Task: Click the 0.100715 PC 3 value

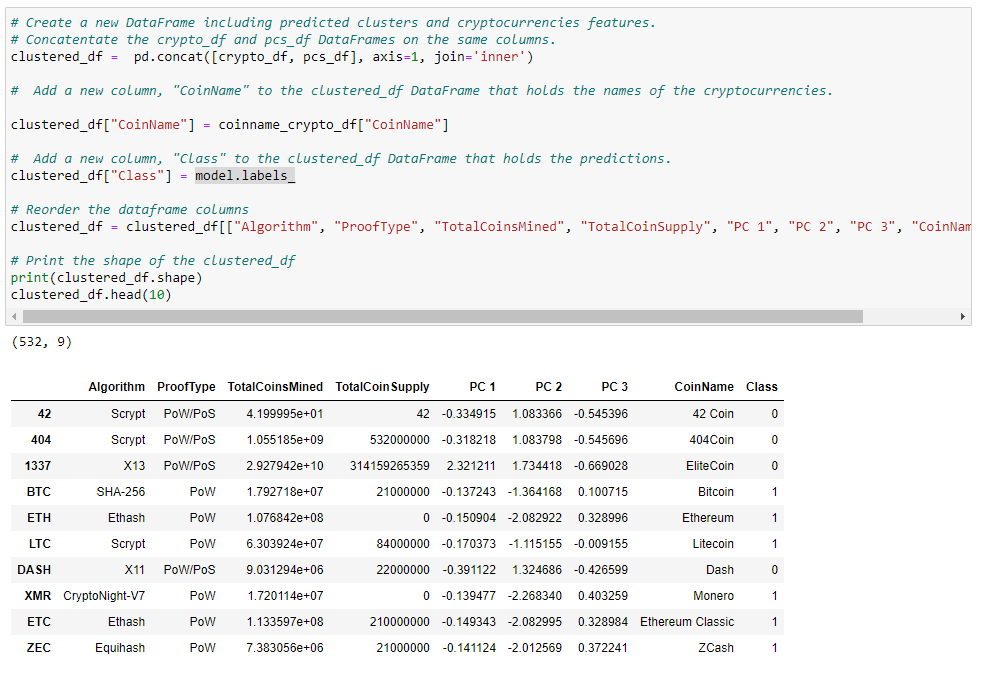Action: (x=603, y=492)
